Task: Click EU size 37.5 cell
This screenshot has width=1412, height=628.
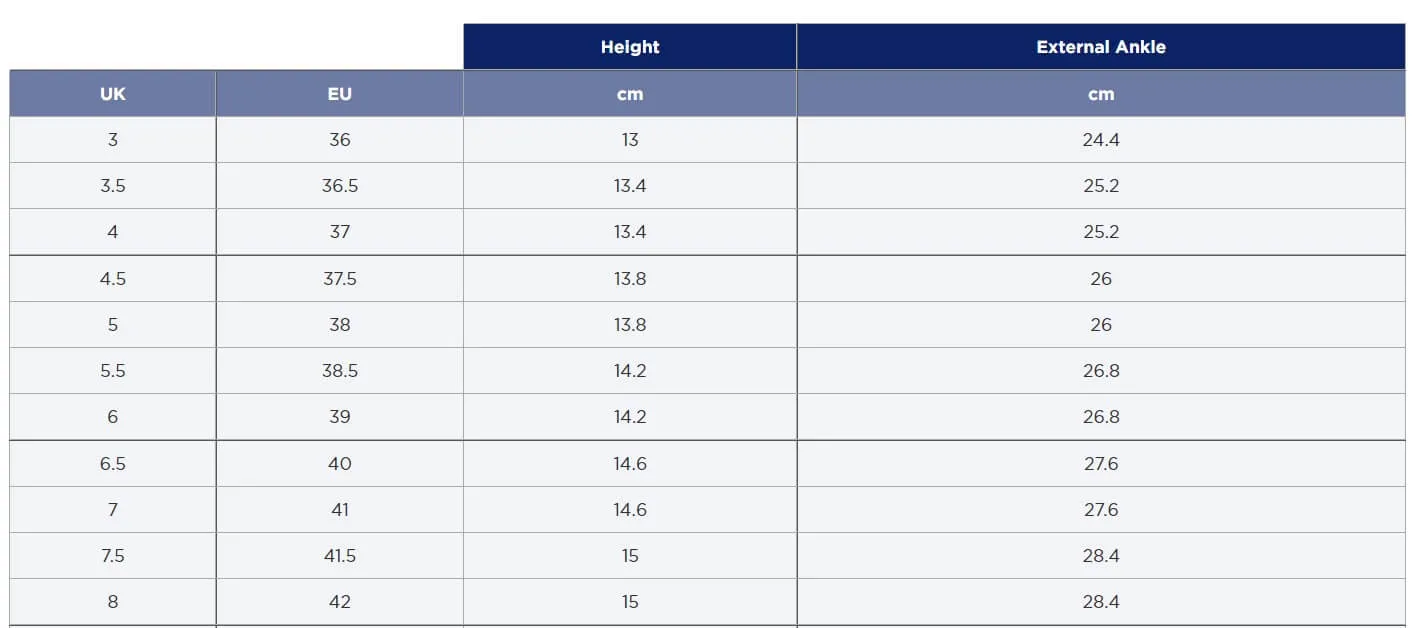Action: pos(340,279)
